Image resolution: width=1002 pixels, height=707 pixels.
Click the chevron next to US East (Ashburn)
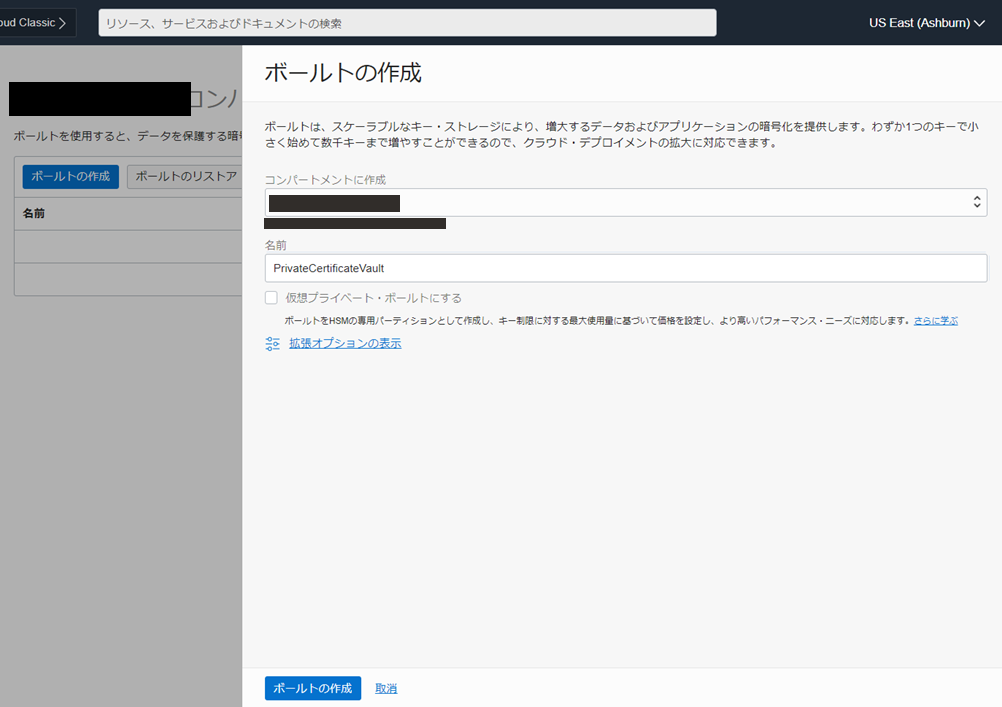click(979, 23)
